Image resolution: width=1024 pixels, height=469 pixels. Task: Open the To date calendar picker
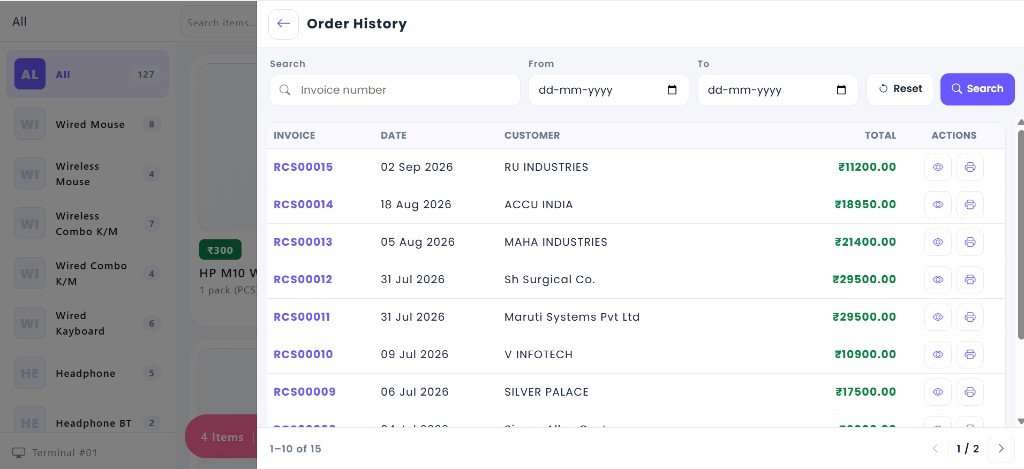click(x=841, y=90)
